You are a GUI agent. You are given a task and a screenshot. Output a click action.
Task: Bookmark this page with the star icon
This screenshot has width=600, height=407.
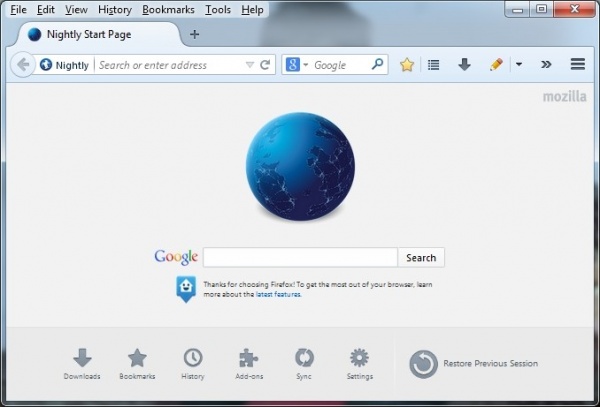(x=407, y=65)
